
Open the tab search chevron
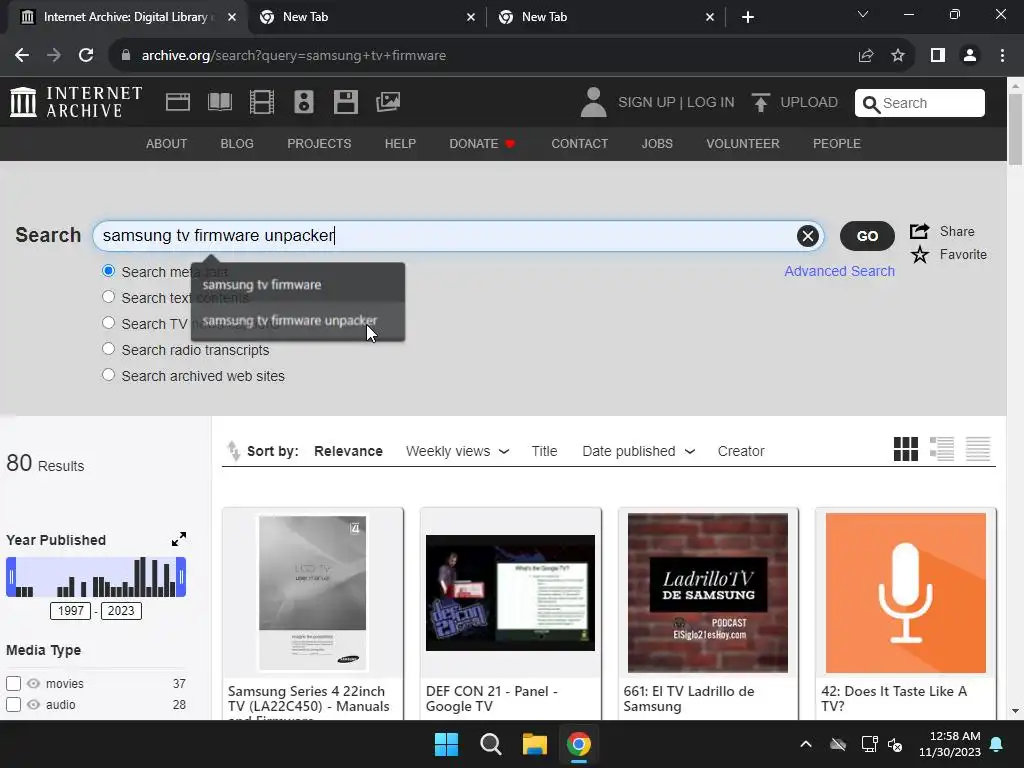[x=863, y=14]
